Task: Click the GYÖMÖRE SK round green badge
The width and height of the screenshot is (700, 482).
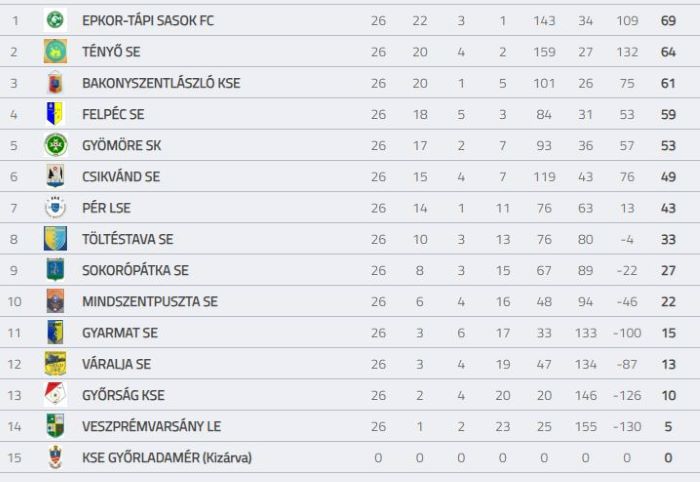Action: (x=55, y=145)
